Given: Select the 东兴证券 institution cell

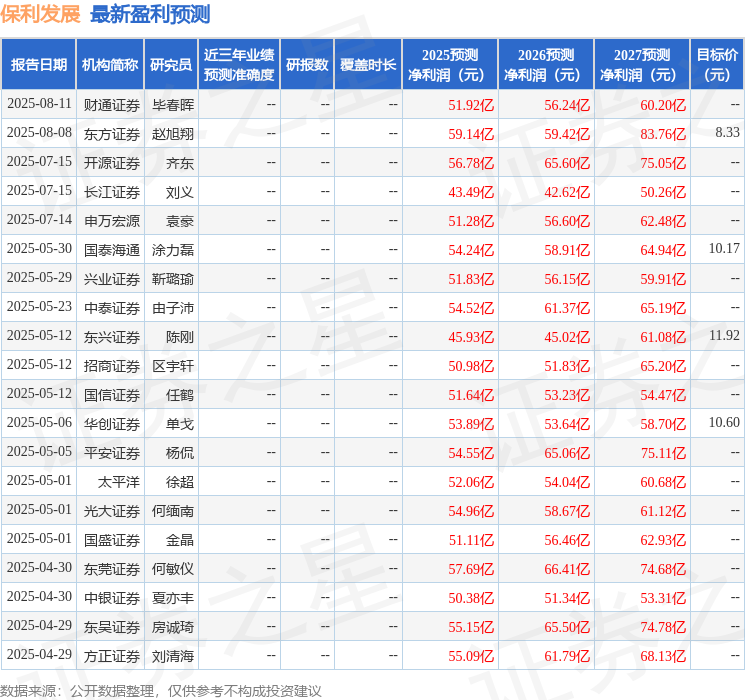Looking at the screenshot, I should [112, 337].
